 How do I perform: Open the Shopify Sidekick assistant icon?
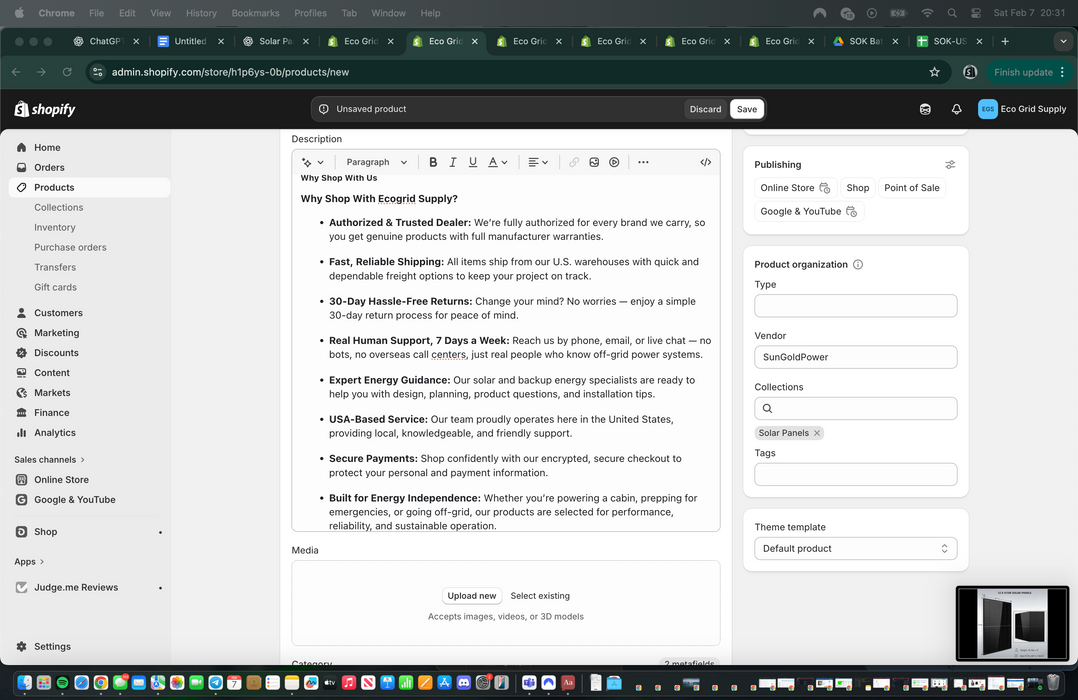[925, 109]
